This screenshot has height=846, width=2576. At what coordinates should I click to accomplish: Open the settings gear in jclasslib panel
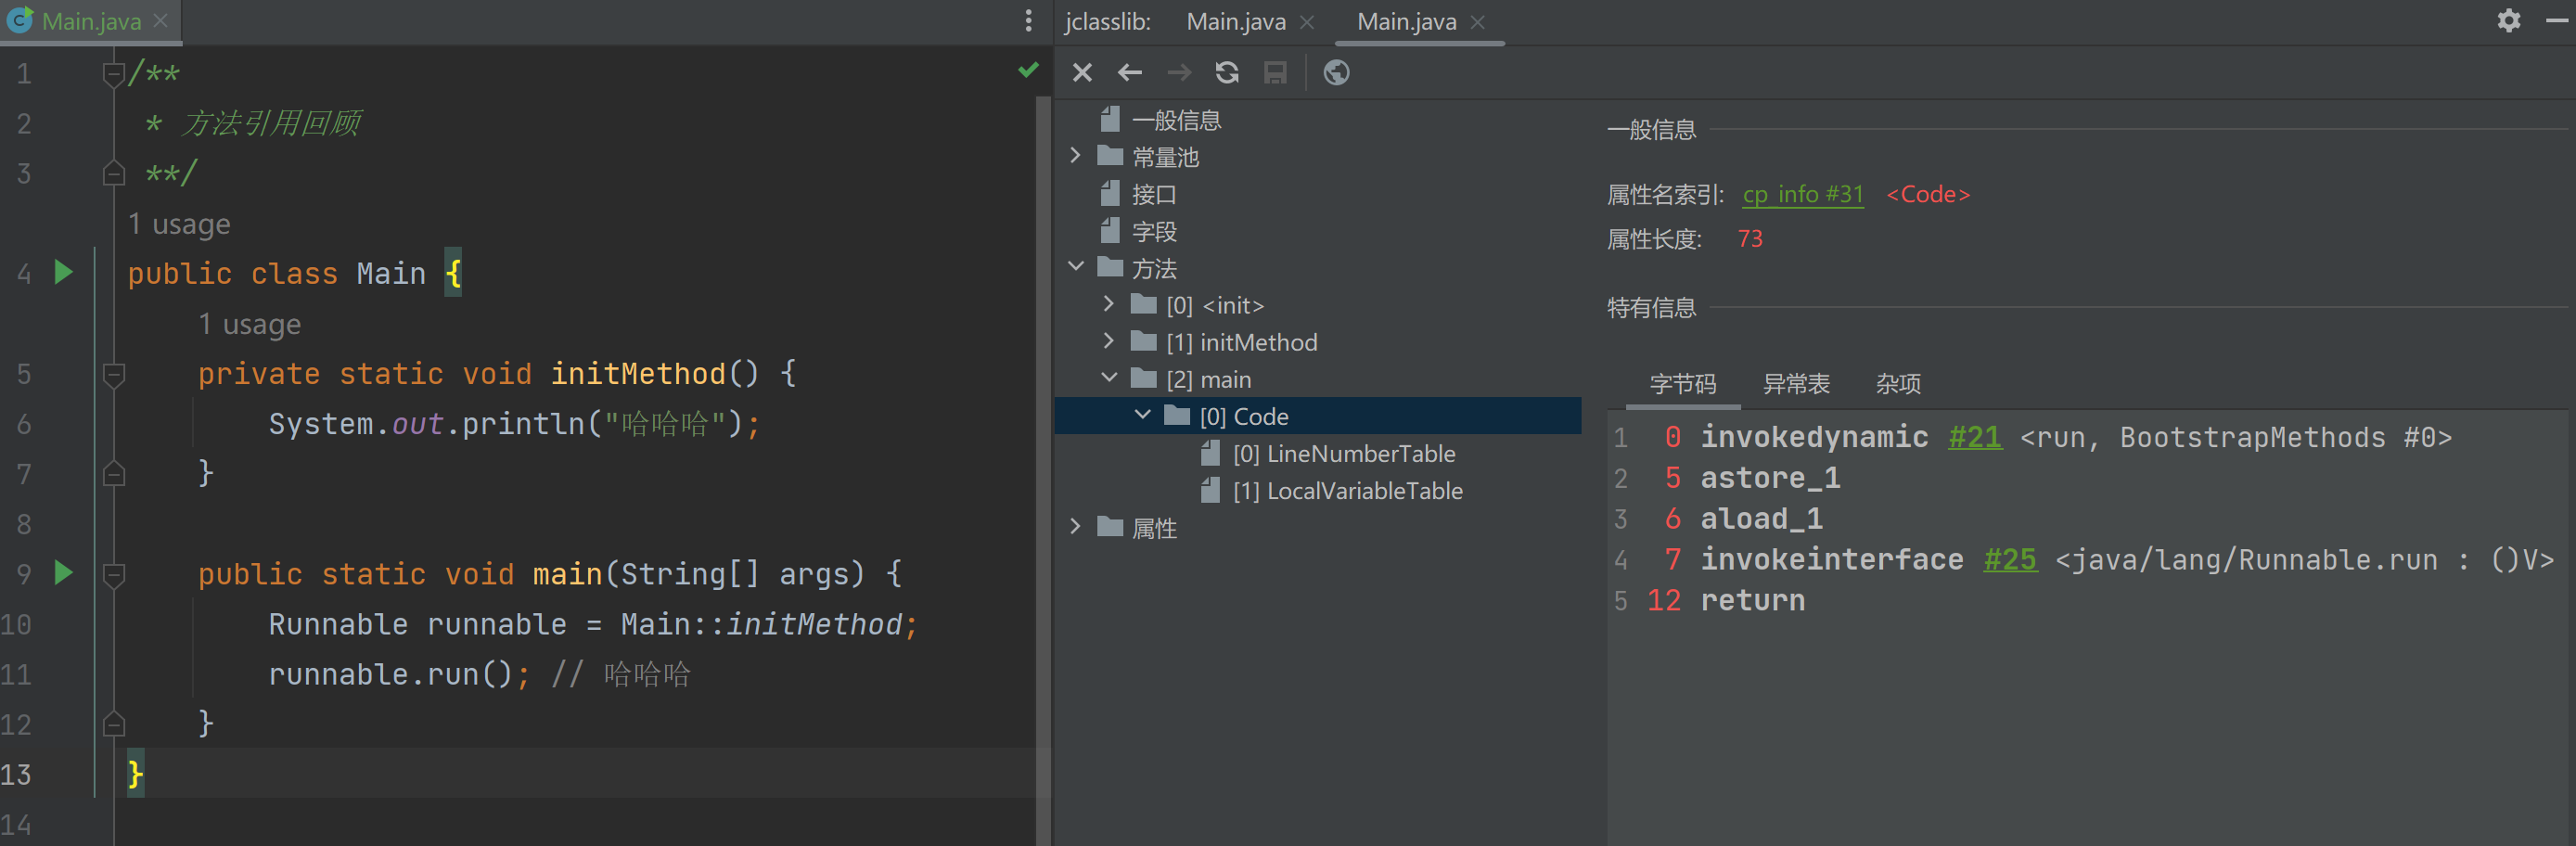[2508, 21]
